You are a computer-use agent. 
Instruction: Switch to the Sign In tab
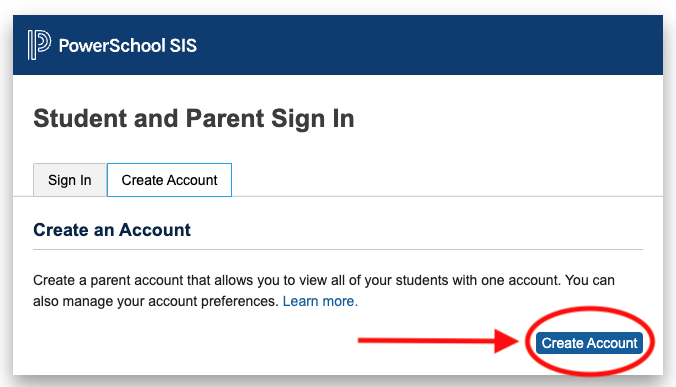[x=70, y=180]
